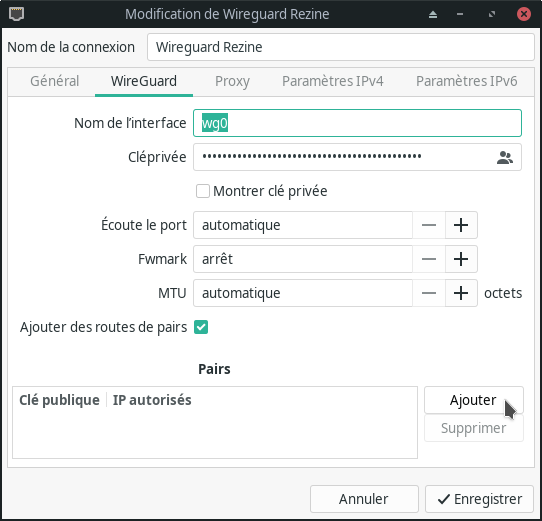Increase Fwmark value with plus button

[461, 259]
